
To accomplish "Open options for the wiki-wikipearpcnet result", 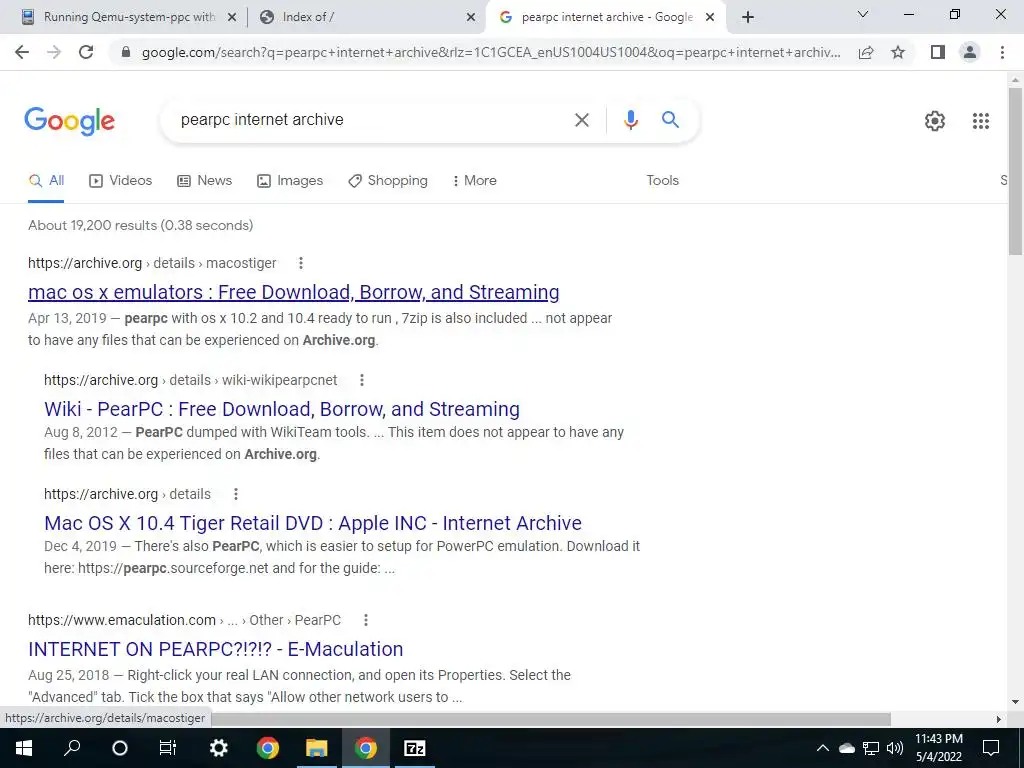I will [362, 380].
